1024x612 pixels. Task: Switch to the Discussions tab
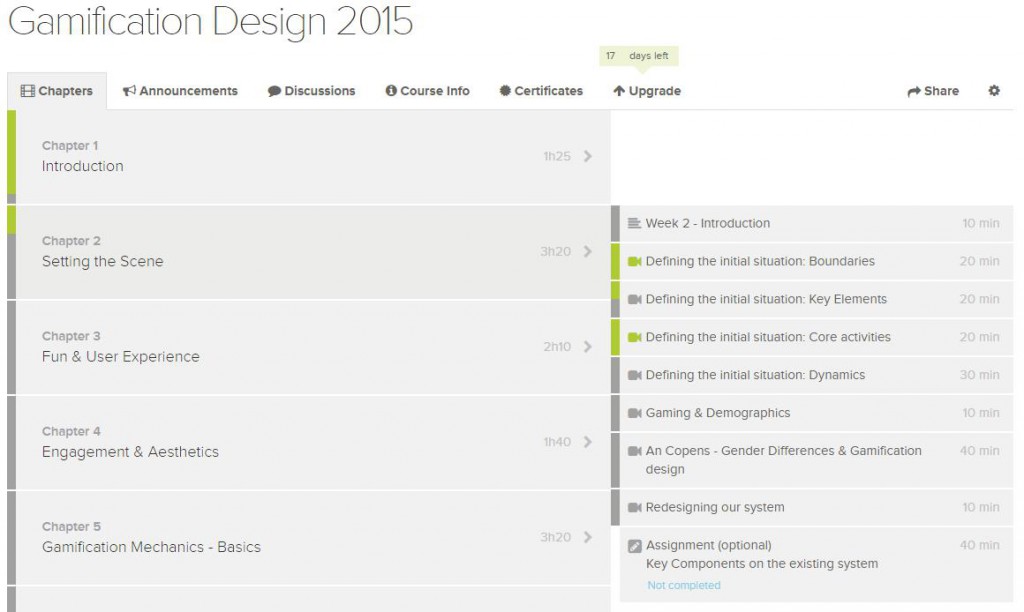[x=311, y=91]
